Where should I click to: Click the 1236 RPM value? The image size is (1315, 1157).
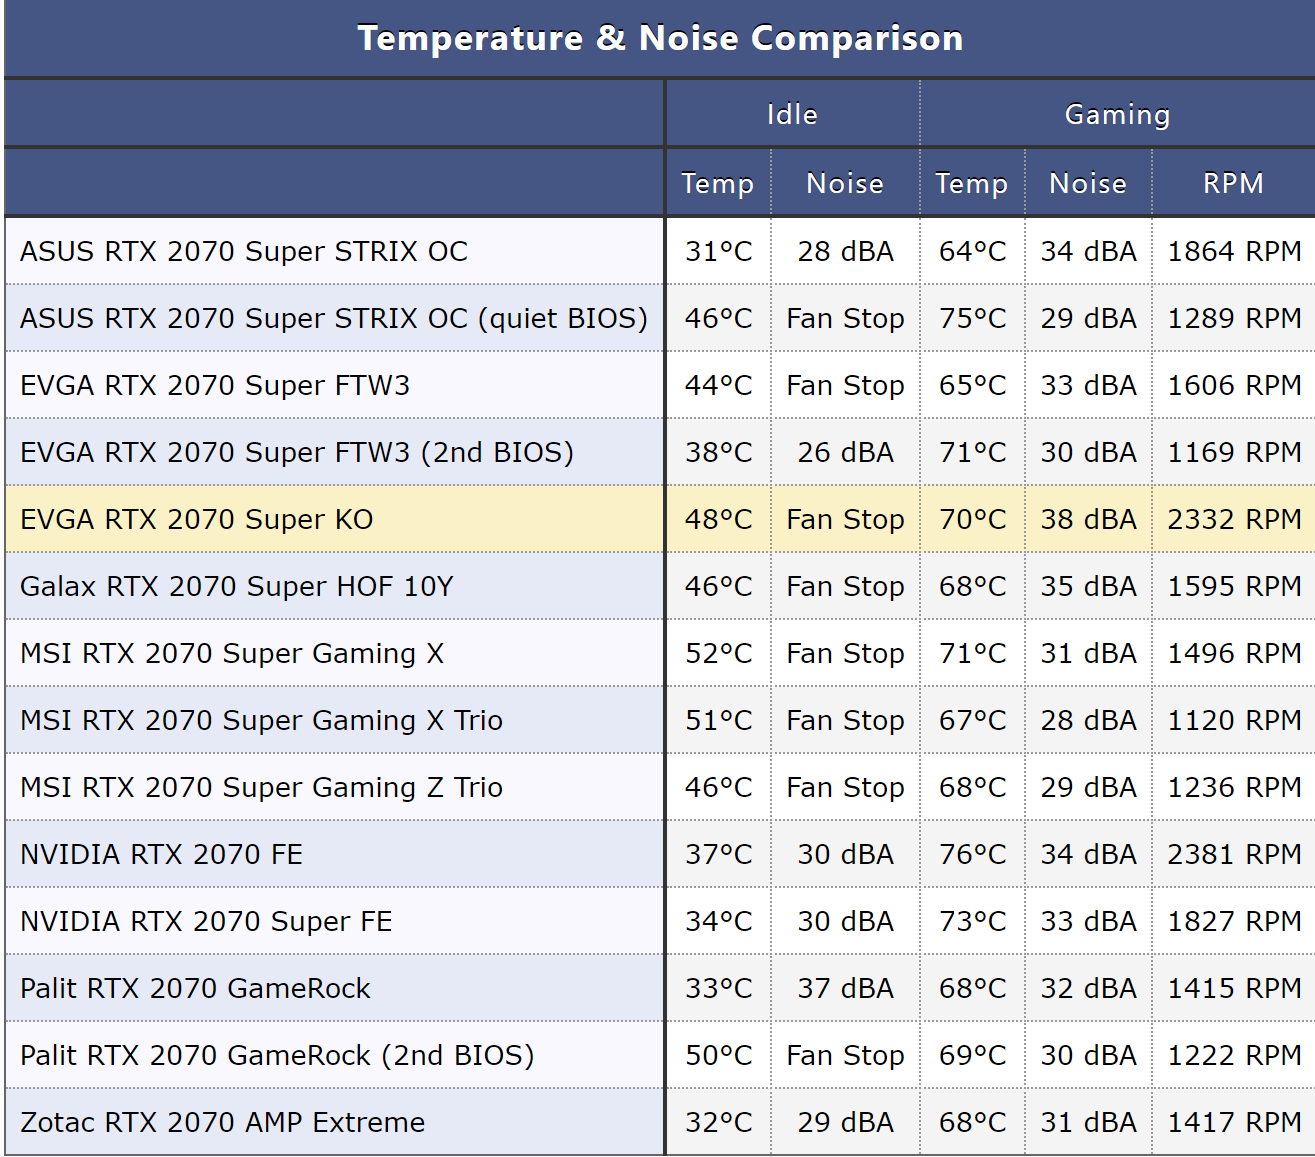[1234, 787]
